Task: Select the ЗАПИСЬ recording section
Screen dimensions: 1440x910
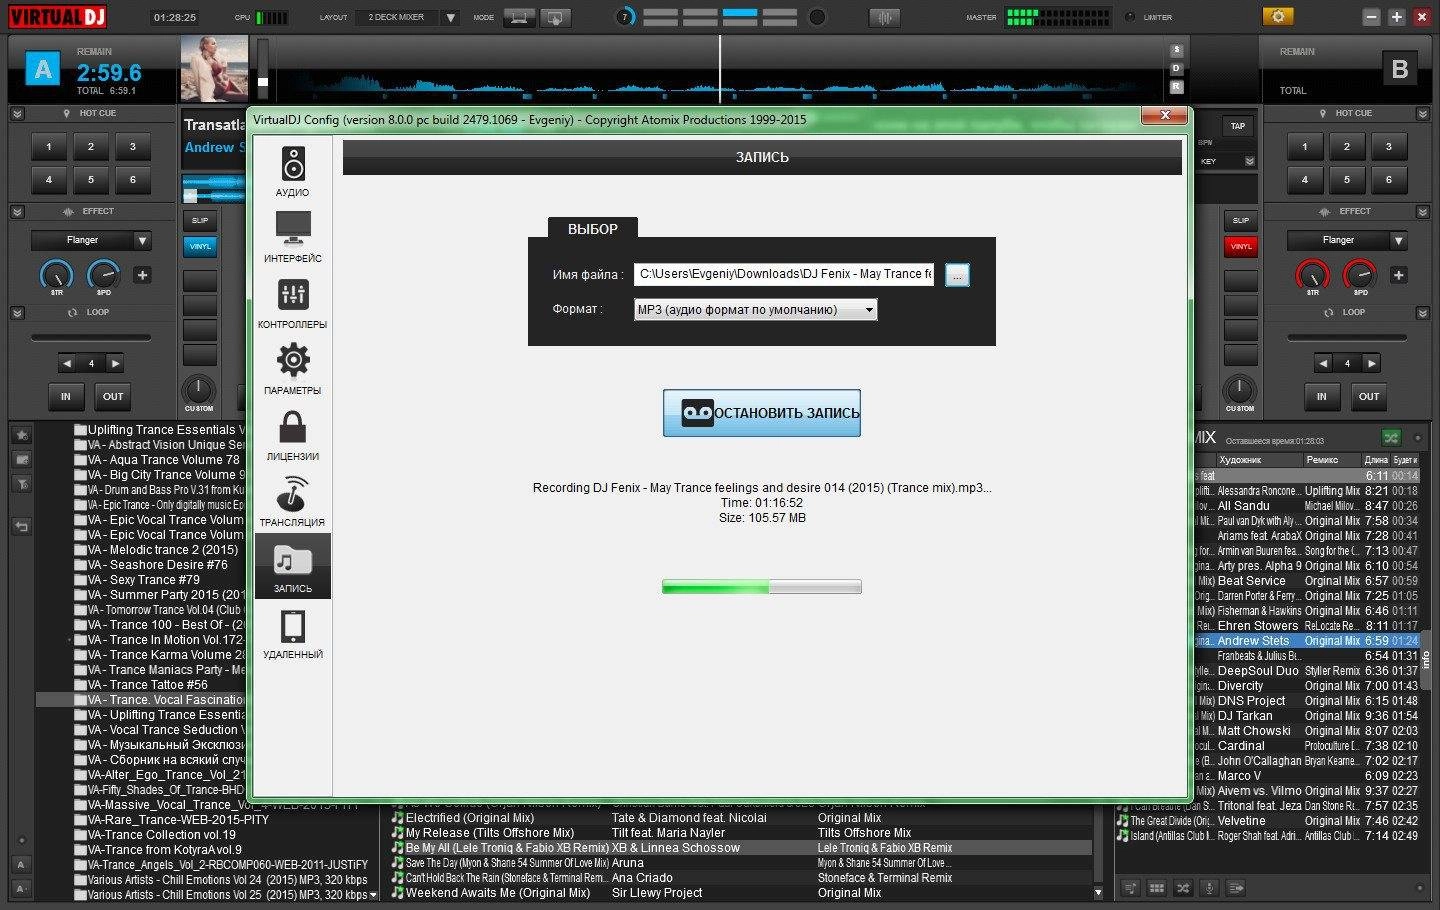Action: (292, 567)
